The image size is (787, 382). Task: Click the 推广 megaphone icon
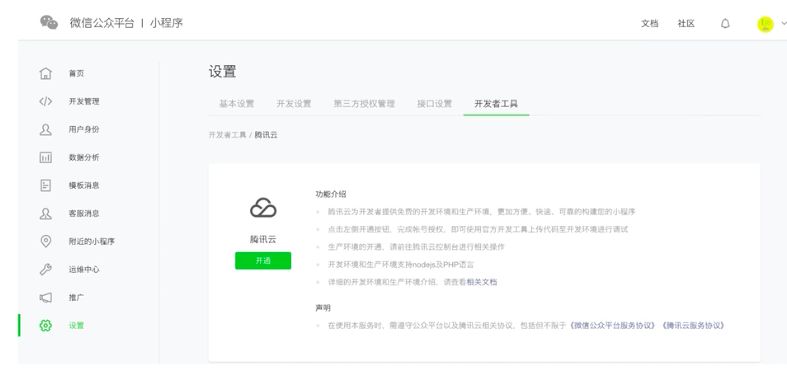[46, 298]
